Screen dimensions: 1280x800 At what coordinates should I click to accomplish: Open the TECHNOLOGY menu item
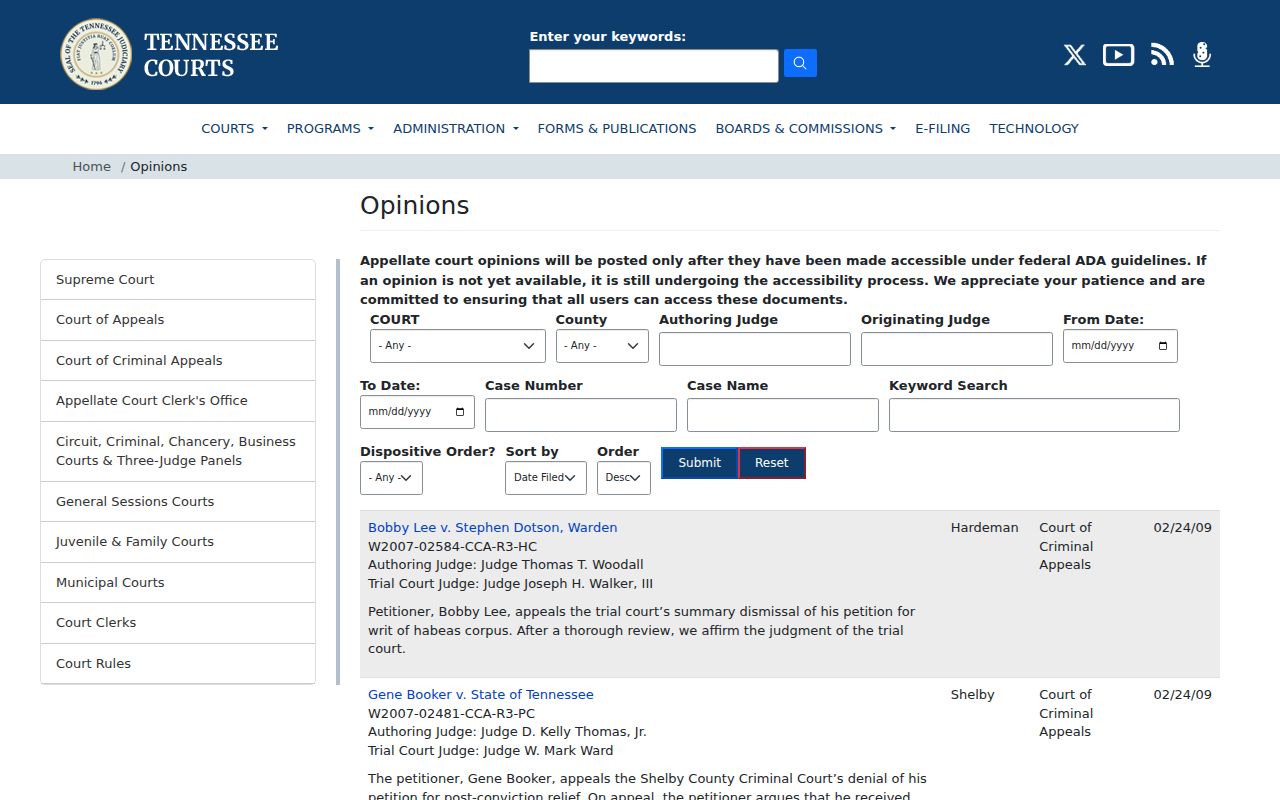click(1034, 128)
